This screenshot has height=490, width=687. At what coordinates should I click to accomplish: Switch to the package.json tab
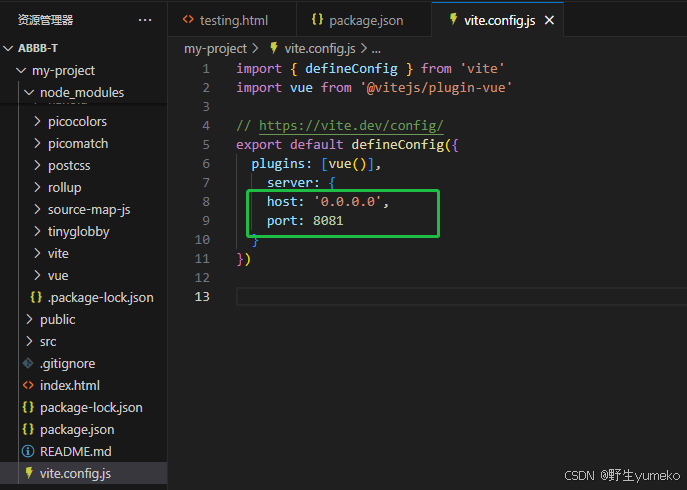point(364,20)
